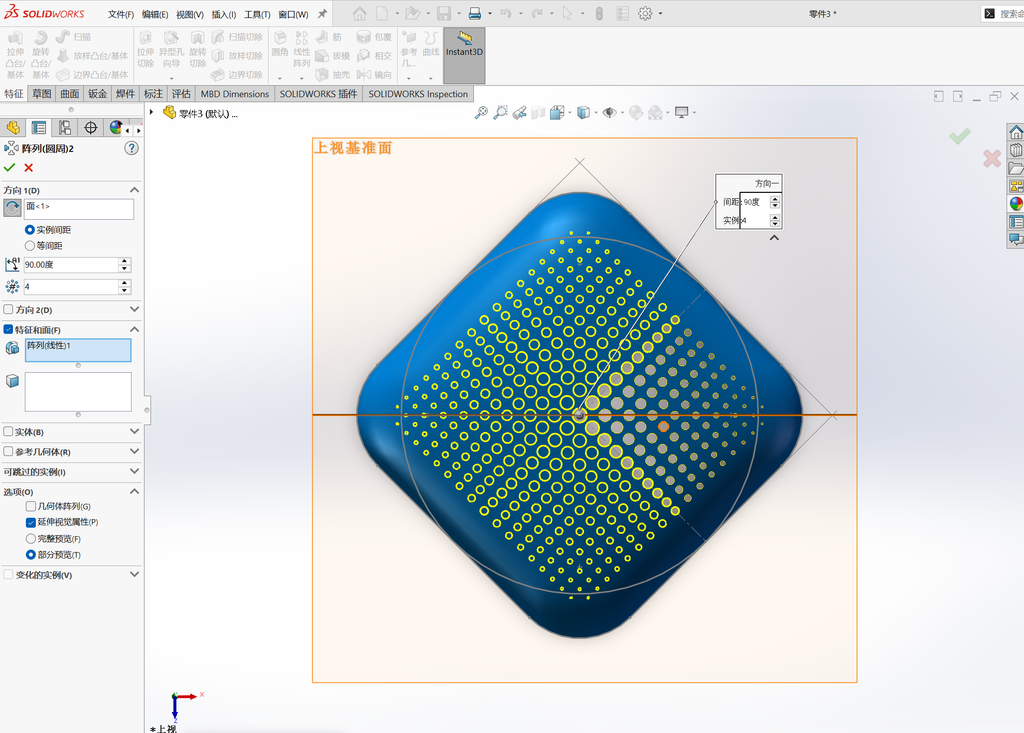1024x733 pixels.
Task: Check the 几何体阵列(G) option
Action: click(x=31, y=506)
